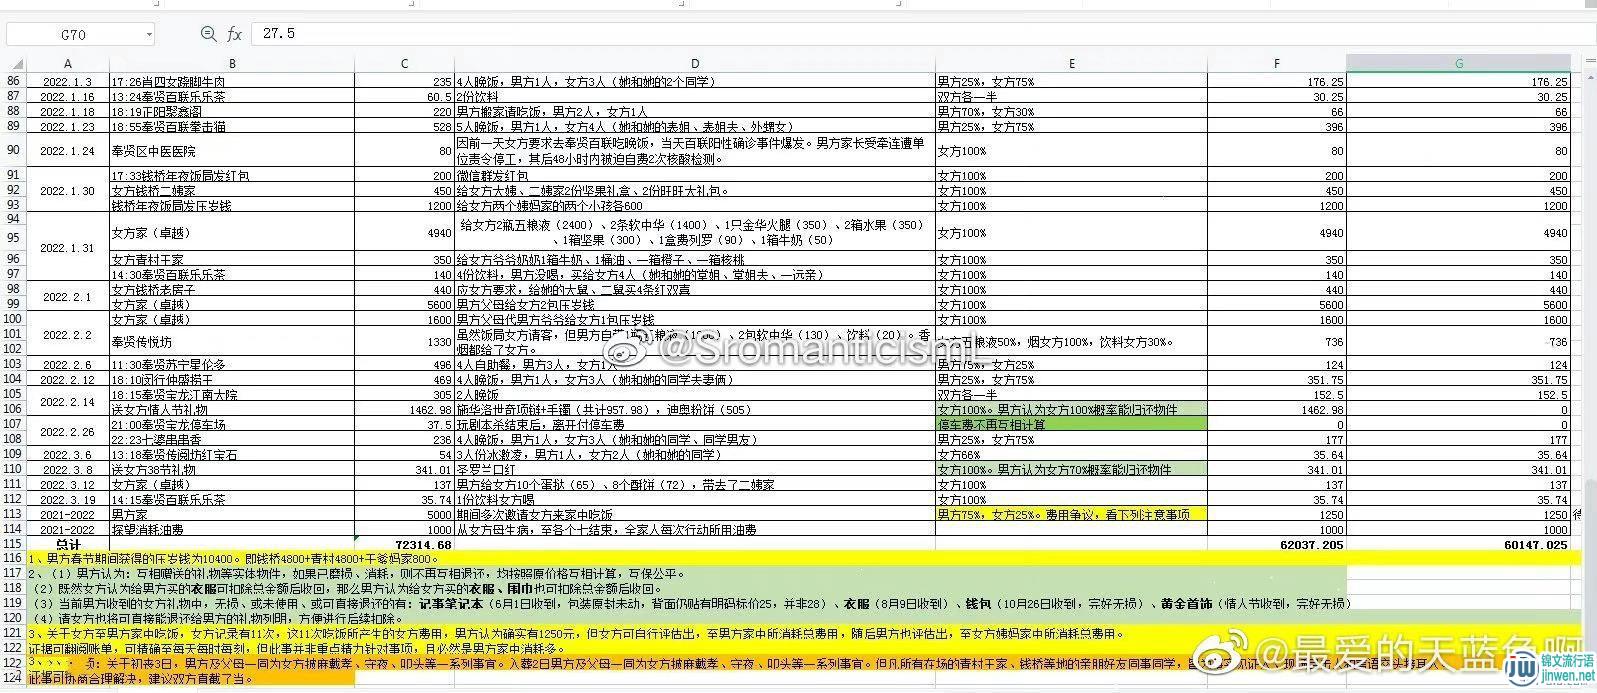This screenshot has width=1597, height=693.
Task: Click cell "奉贤区中医医院"
Action: click(x=232, y=151)
